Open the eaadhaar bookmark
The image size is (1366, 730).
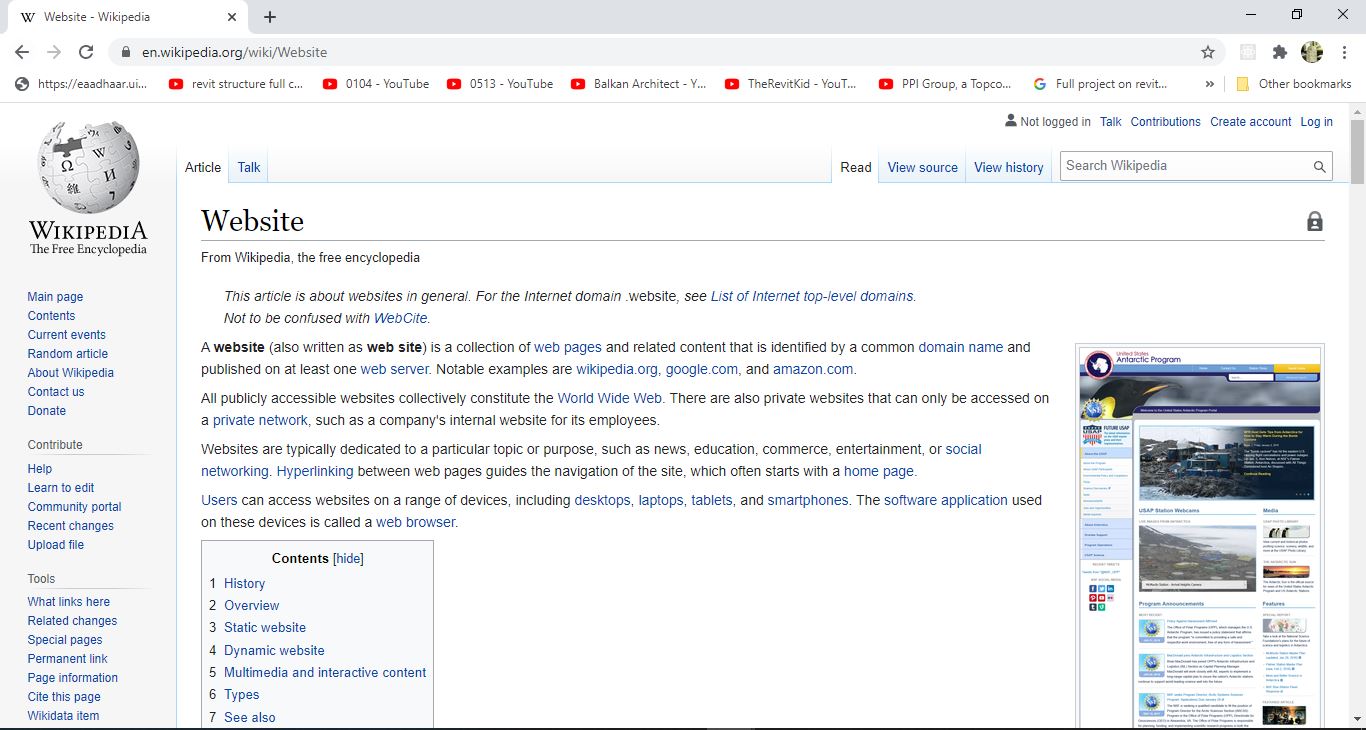[82, 84]
